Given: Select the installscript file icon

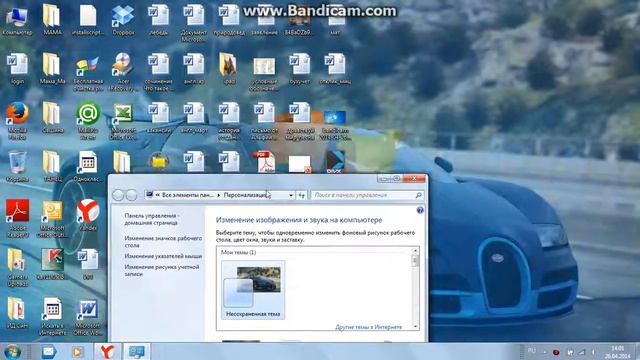Looking at the screenshot, I should tap(88, 20).
